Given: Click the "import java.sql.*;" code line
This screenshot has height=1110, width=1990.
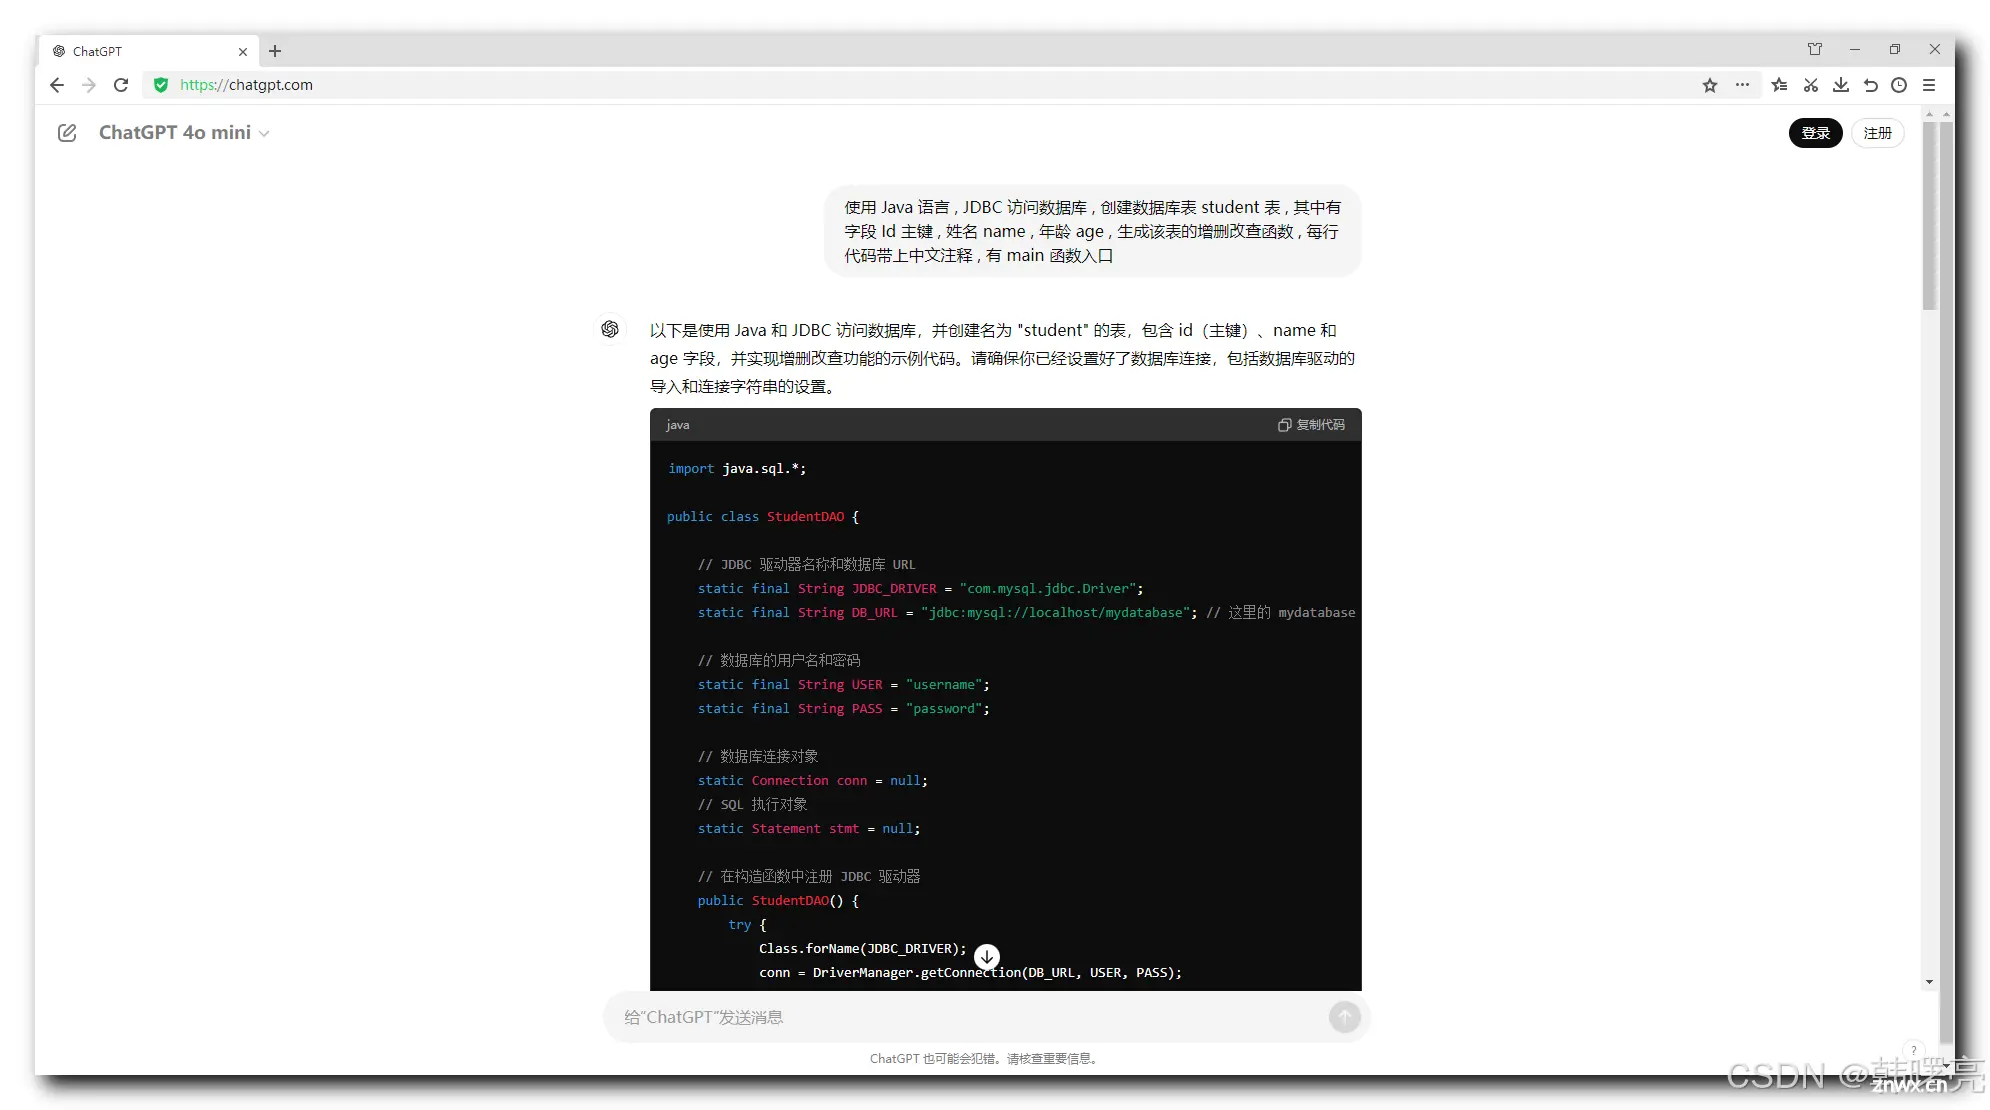Looking at the screenshot, I should [737, 468].
